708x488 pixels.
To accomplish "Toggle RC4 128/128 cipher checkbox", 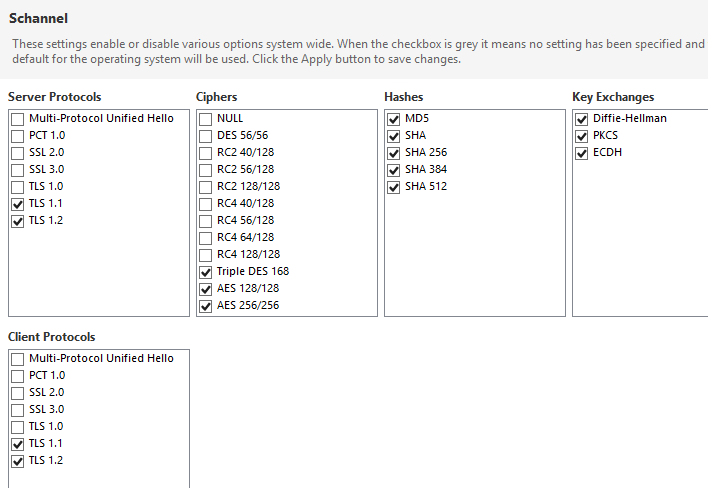I will click(206, 255).
